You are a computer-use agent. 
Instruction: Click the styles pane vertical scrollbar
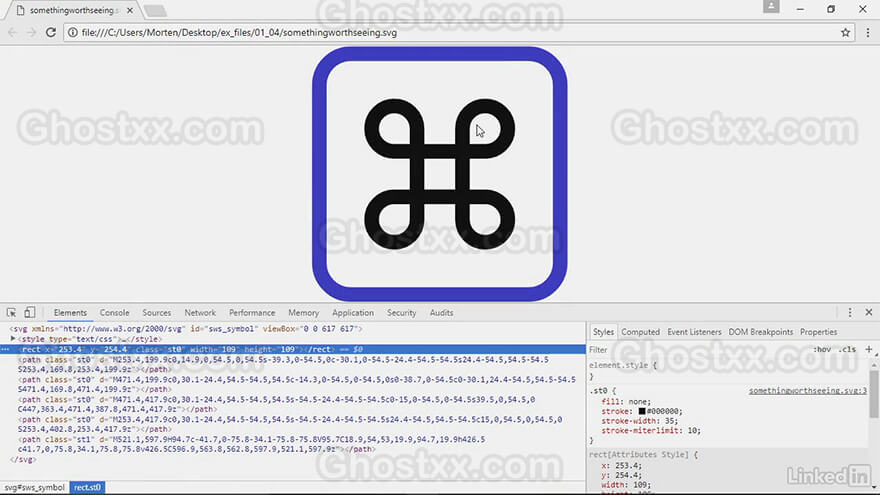tap(874, 393)
